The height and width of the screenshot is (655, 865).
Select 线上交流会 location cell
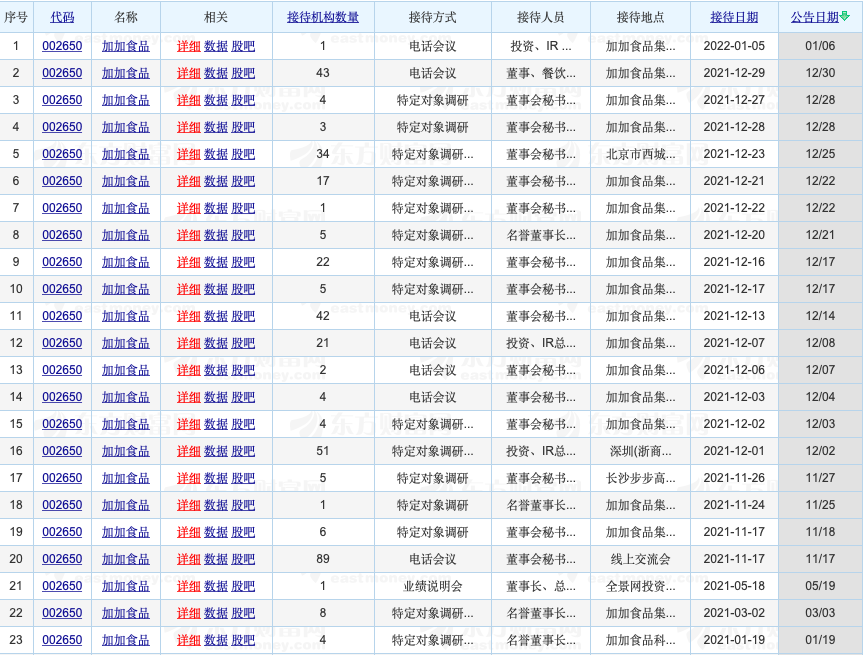click(640, 559)
